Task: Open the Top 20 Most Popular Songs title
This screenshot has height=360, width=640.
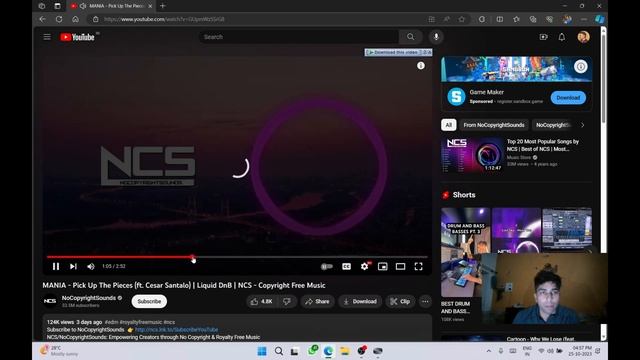Action: click(543, 145)
